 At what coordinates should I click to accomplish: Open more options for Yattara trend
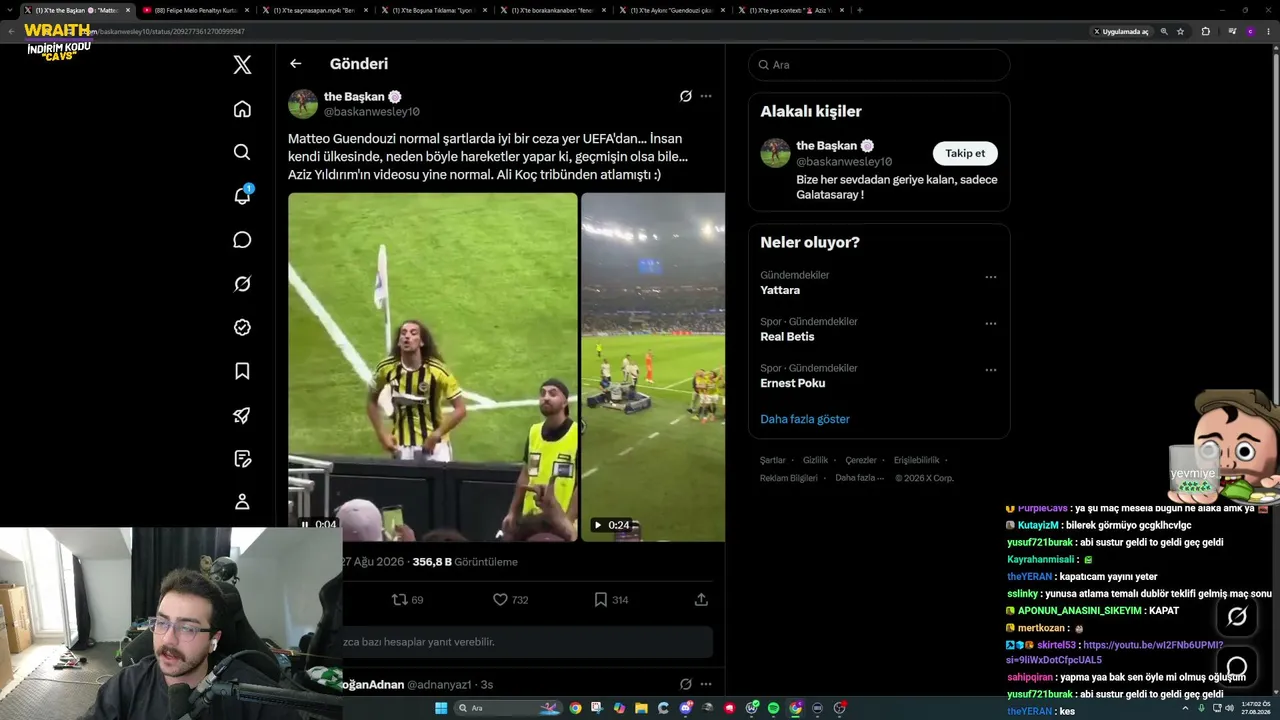pos(991,277)
